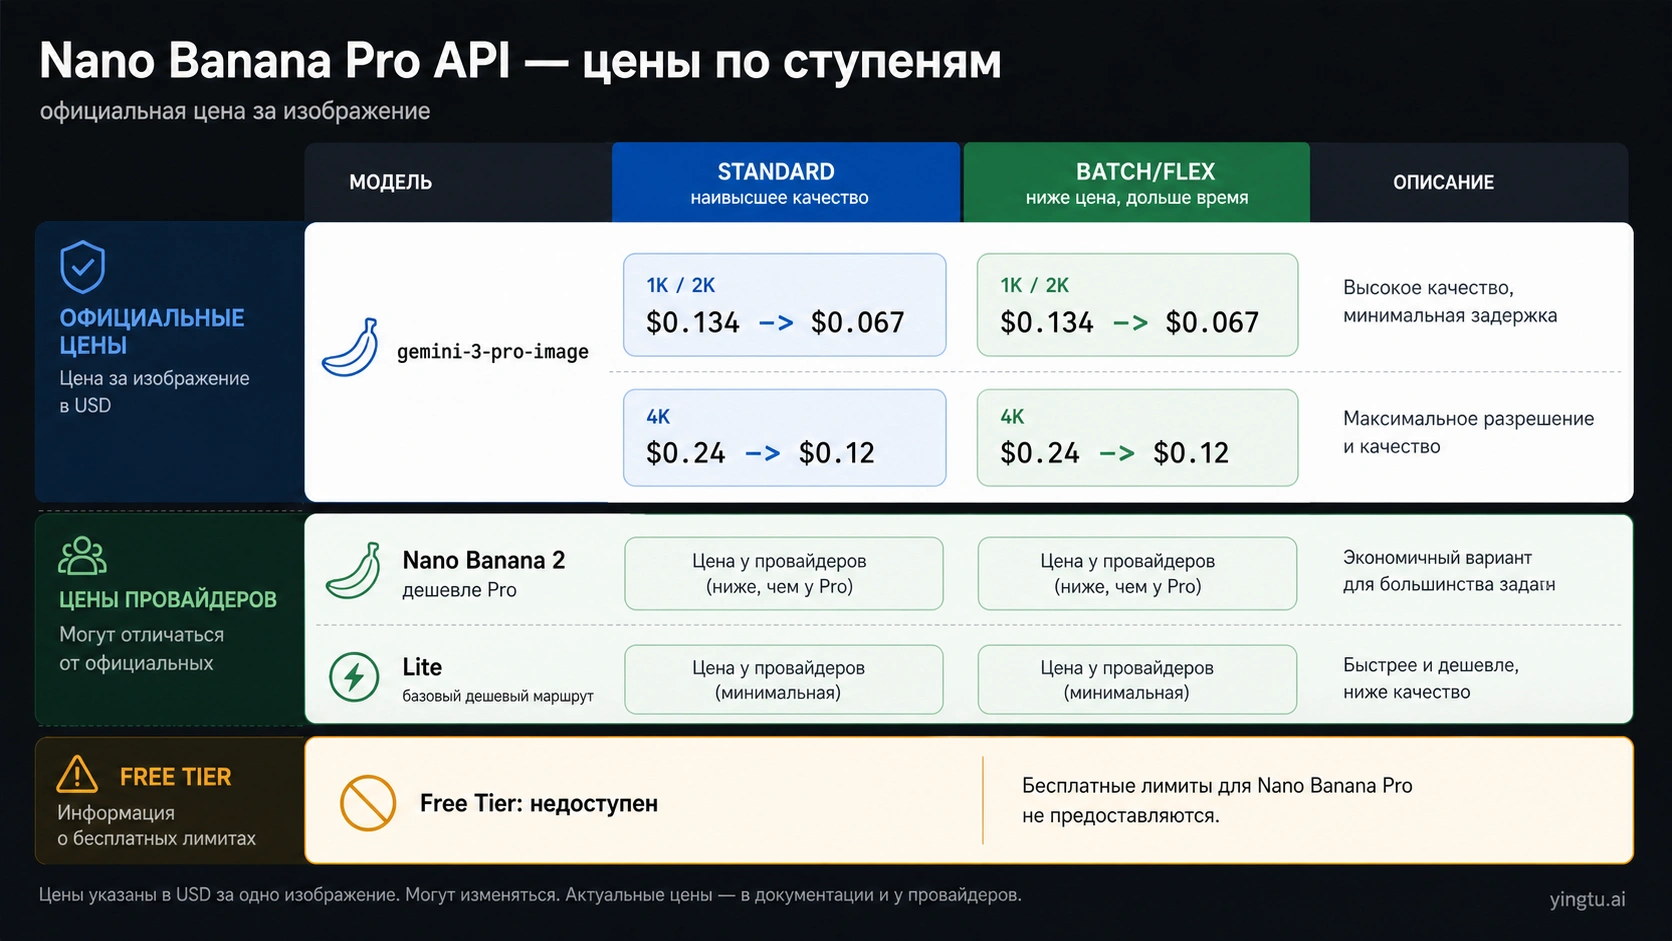Select the BATCH/FLEX column header
The width and height of the screenshot is (1672, 941).
pyautogui.click(x=1137, y=182)
